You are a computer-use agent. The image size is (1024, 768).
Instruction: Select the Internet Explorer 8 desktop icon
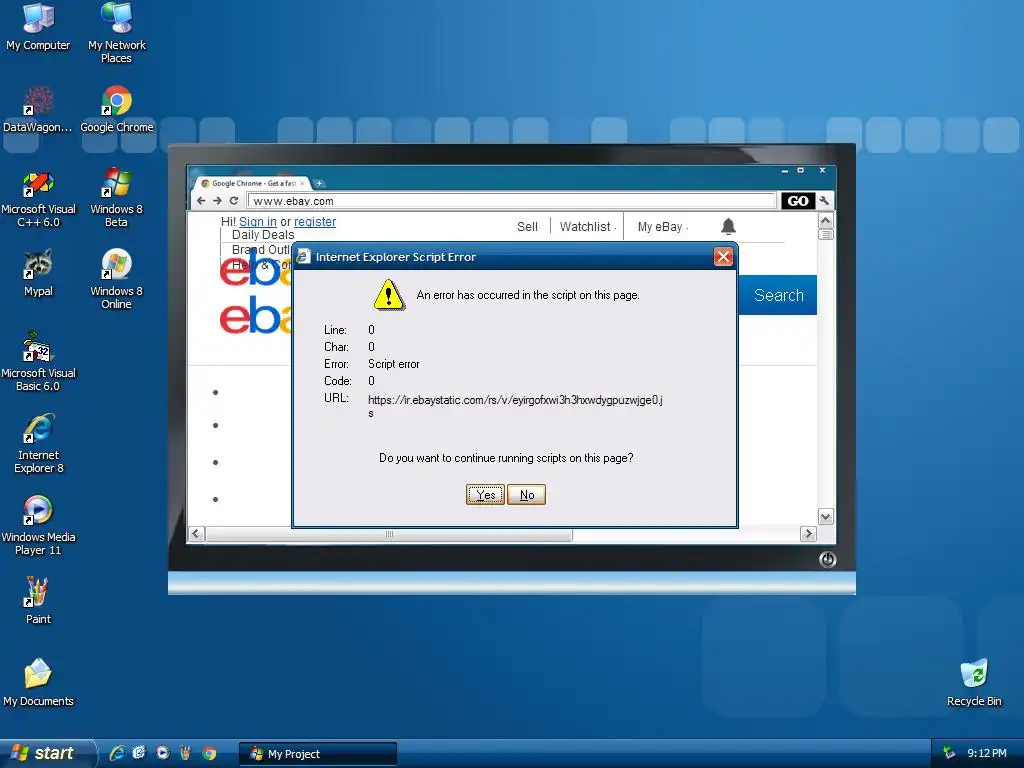(x=38, y=443)
